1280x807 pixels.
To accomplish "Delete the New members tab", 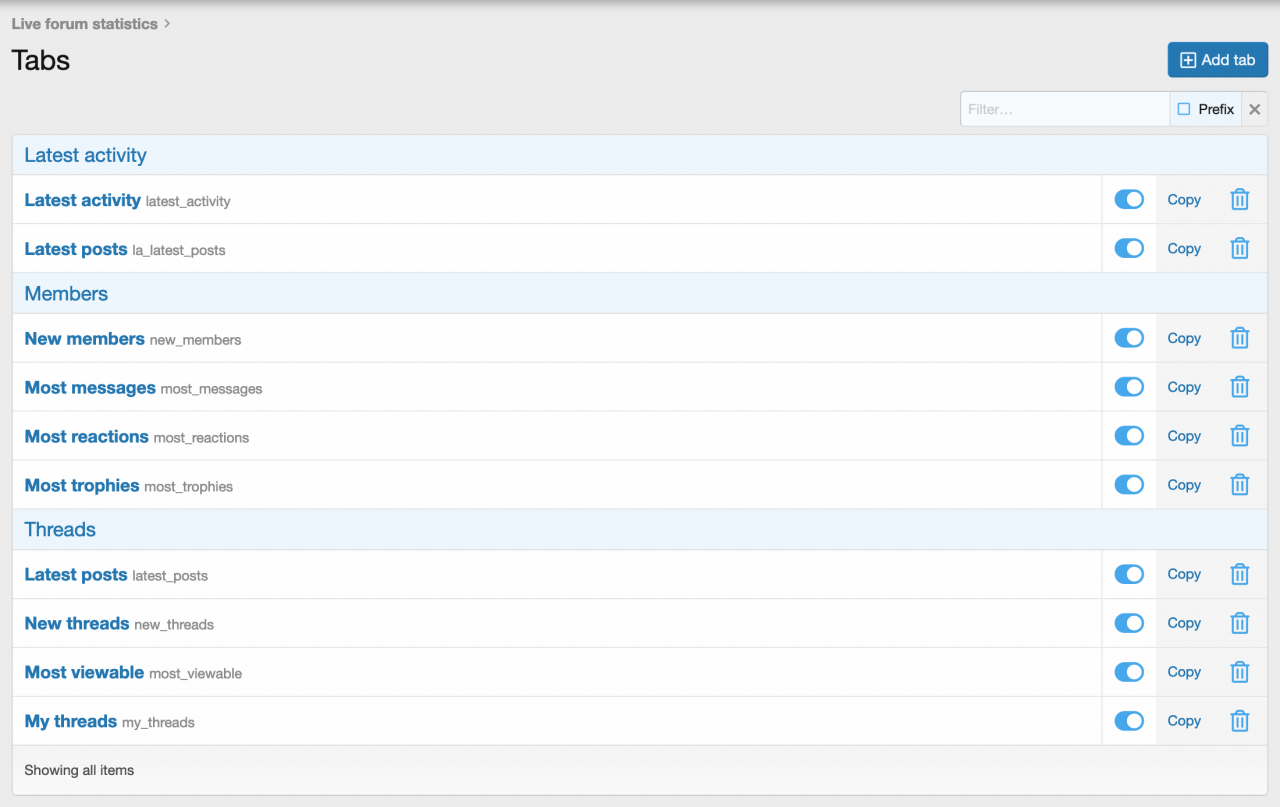I will [1239, 338].
